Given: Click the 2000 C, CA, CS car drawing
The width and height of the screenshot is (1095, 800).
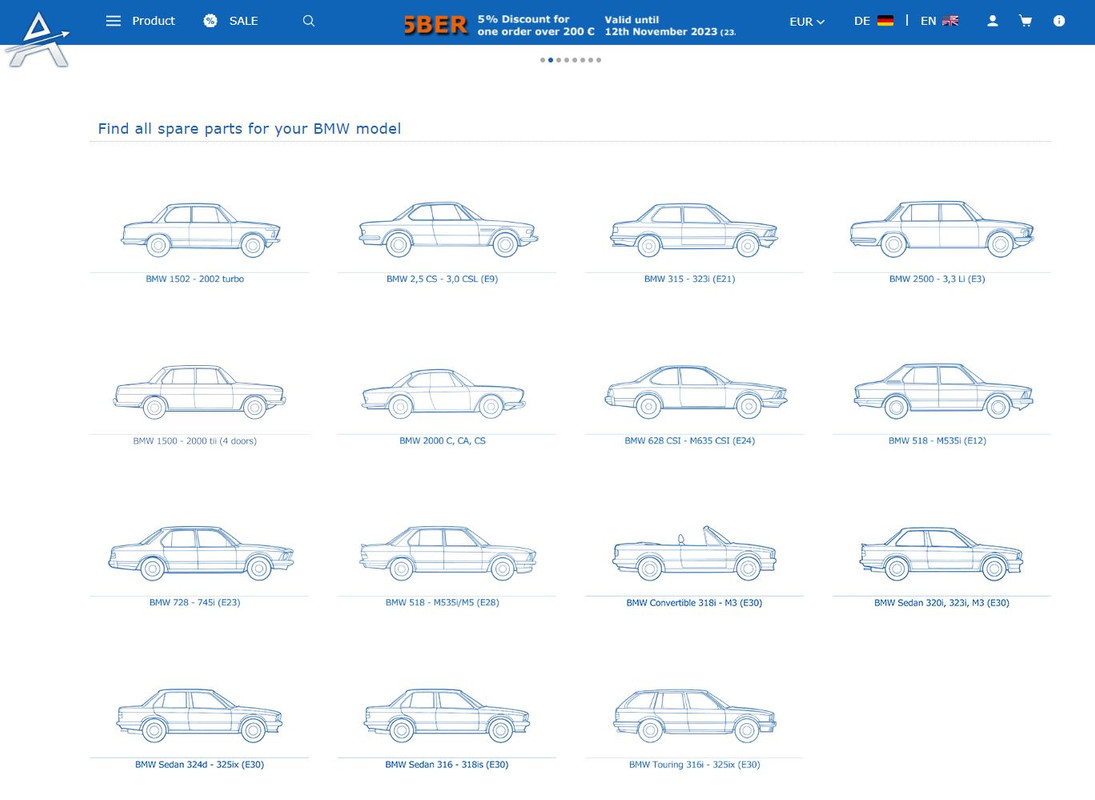Looking at the screenshot, I should 443,393.
